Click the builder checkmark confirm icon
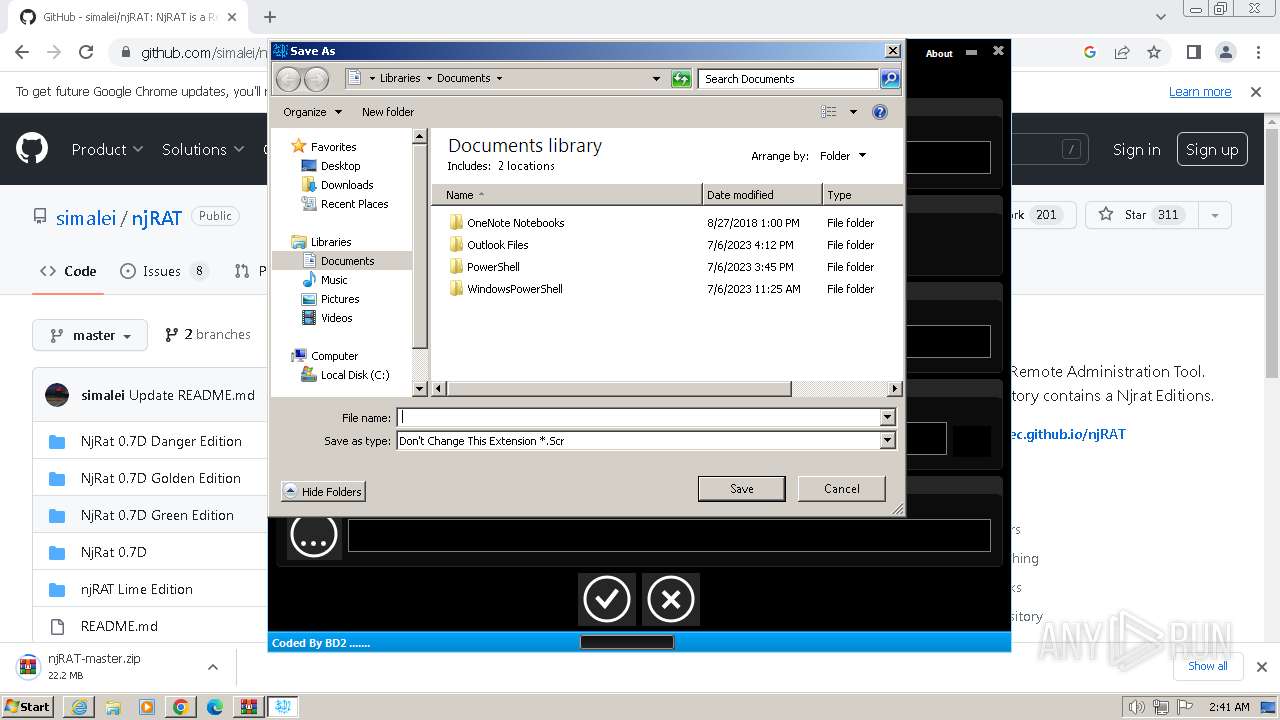The image size is (1280, 720). tap(607, 599)
